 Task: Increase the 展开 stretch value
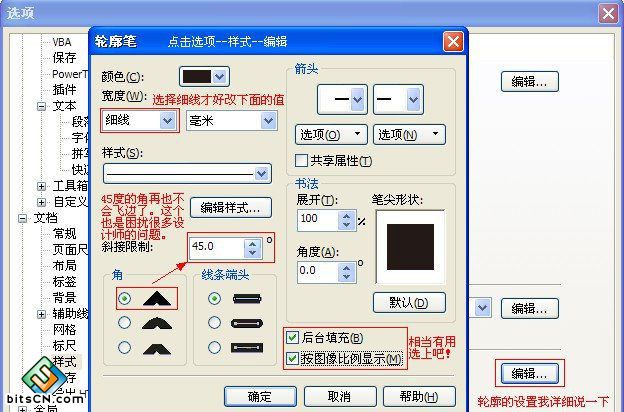[347, 216]
